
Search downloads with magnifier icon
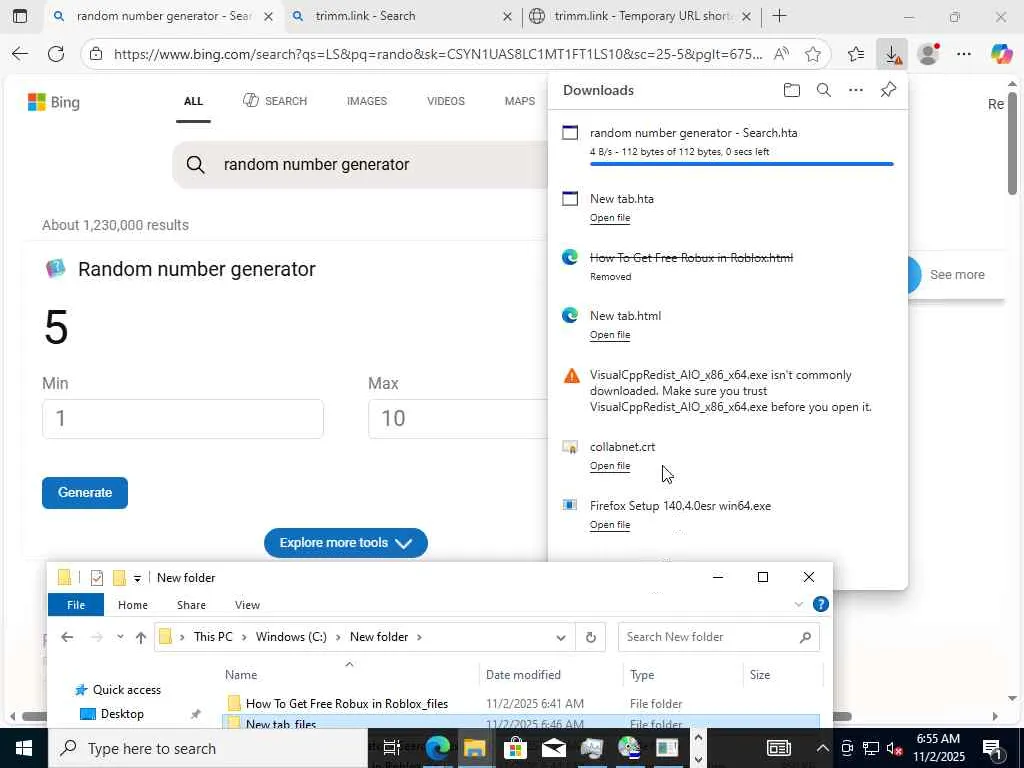coord(824,90)
